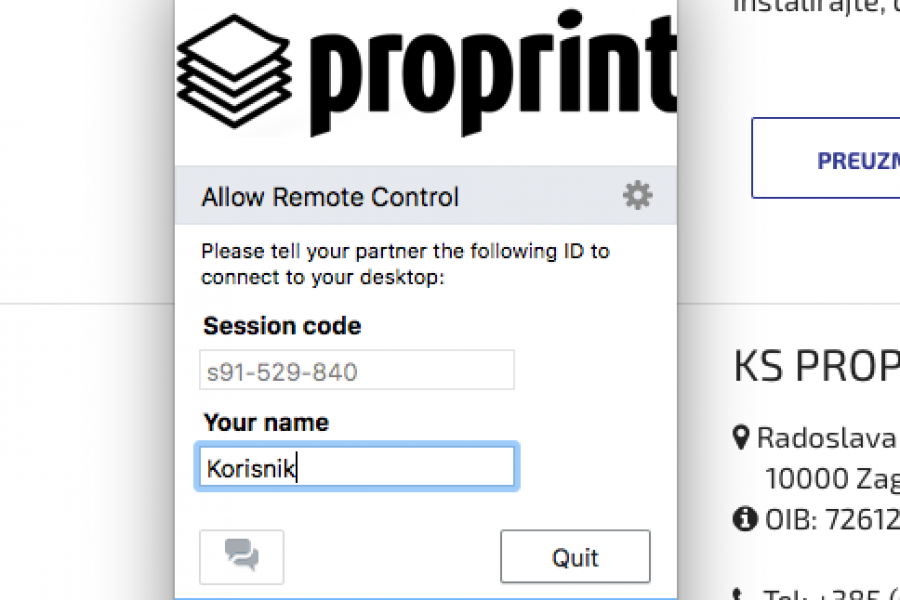Image resolution: width=900 pixels, height=600 pixels.
Task: Click the 'Please tell your partner' instruction text
Action: pos(404,264)
